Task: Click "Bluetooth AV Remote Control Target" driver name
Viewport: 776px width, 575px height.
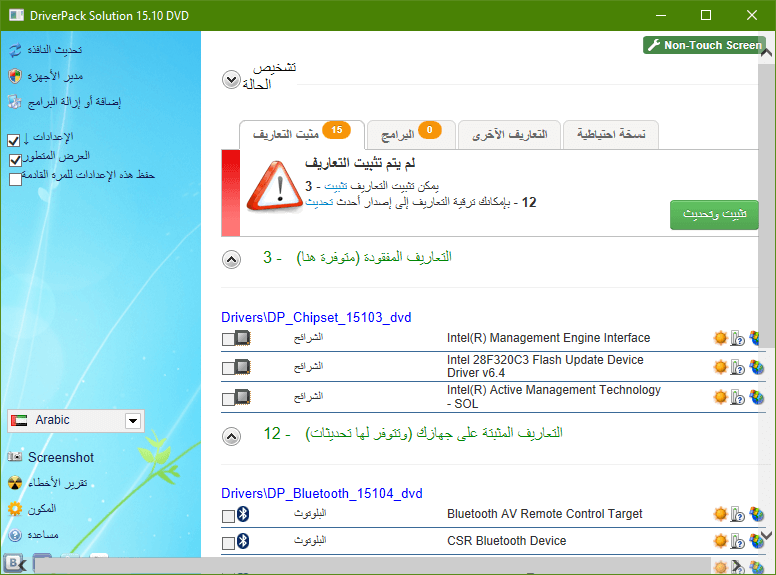Action: (544, 514)
